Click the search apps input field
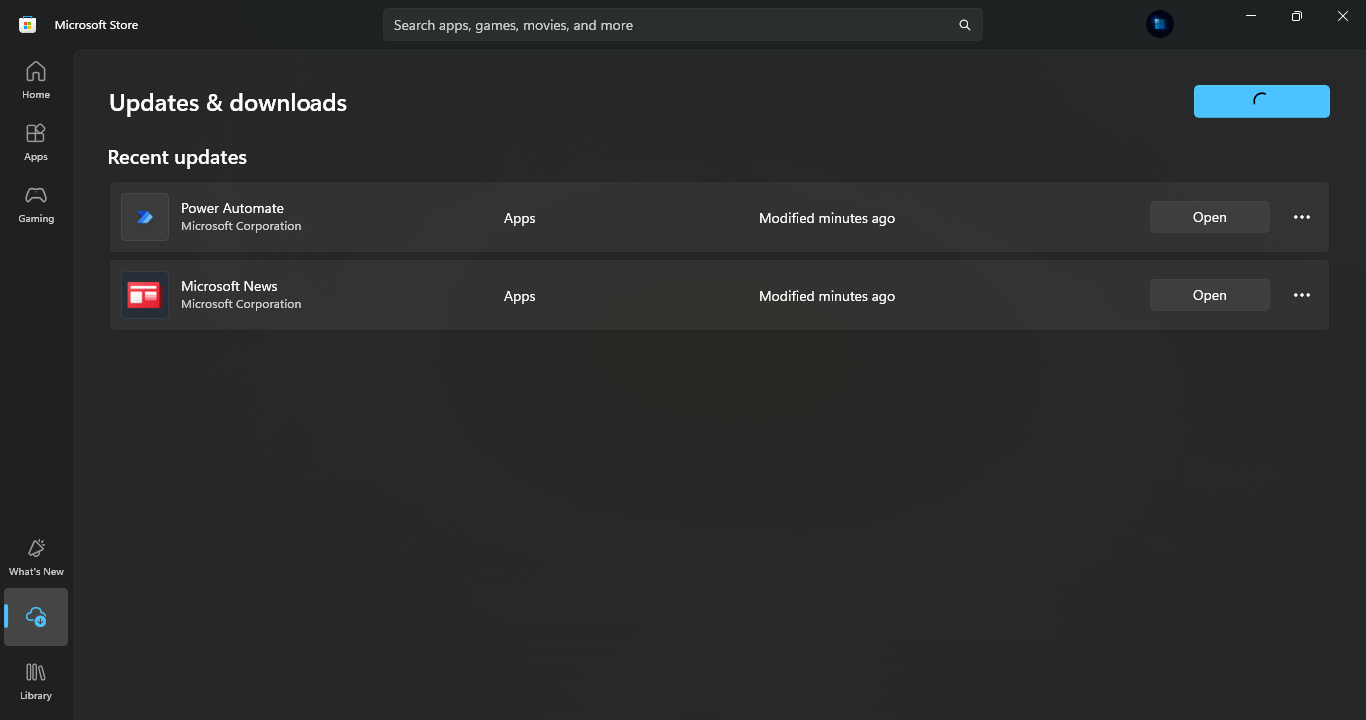 click(x=650, y=24)
